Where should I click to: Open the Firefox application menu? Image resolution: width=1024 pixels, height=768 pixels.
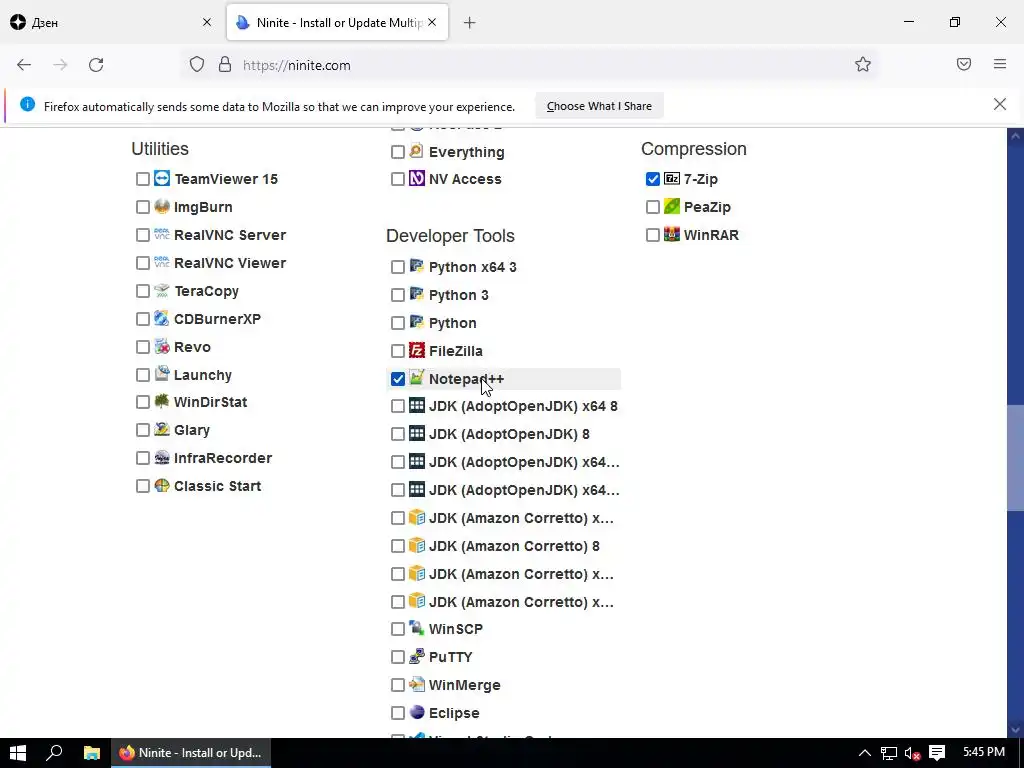click(1000, 64)
